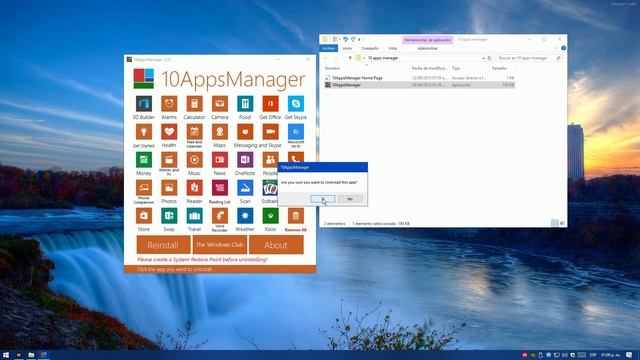640x360 pixels.
Task: Open the Action Center notifications icon
Action: point(629,355)
